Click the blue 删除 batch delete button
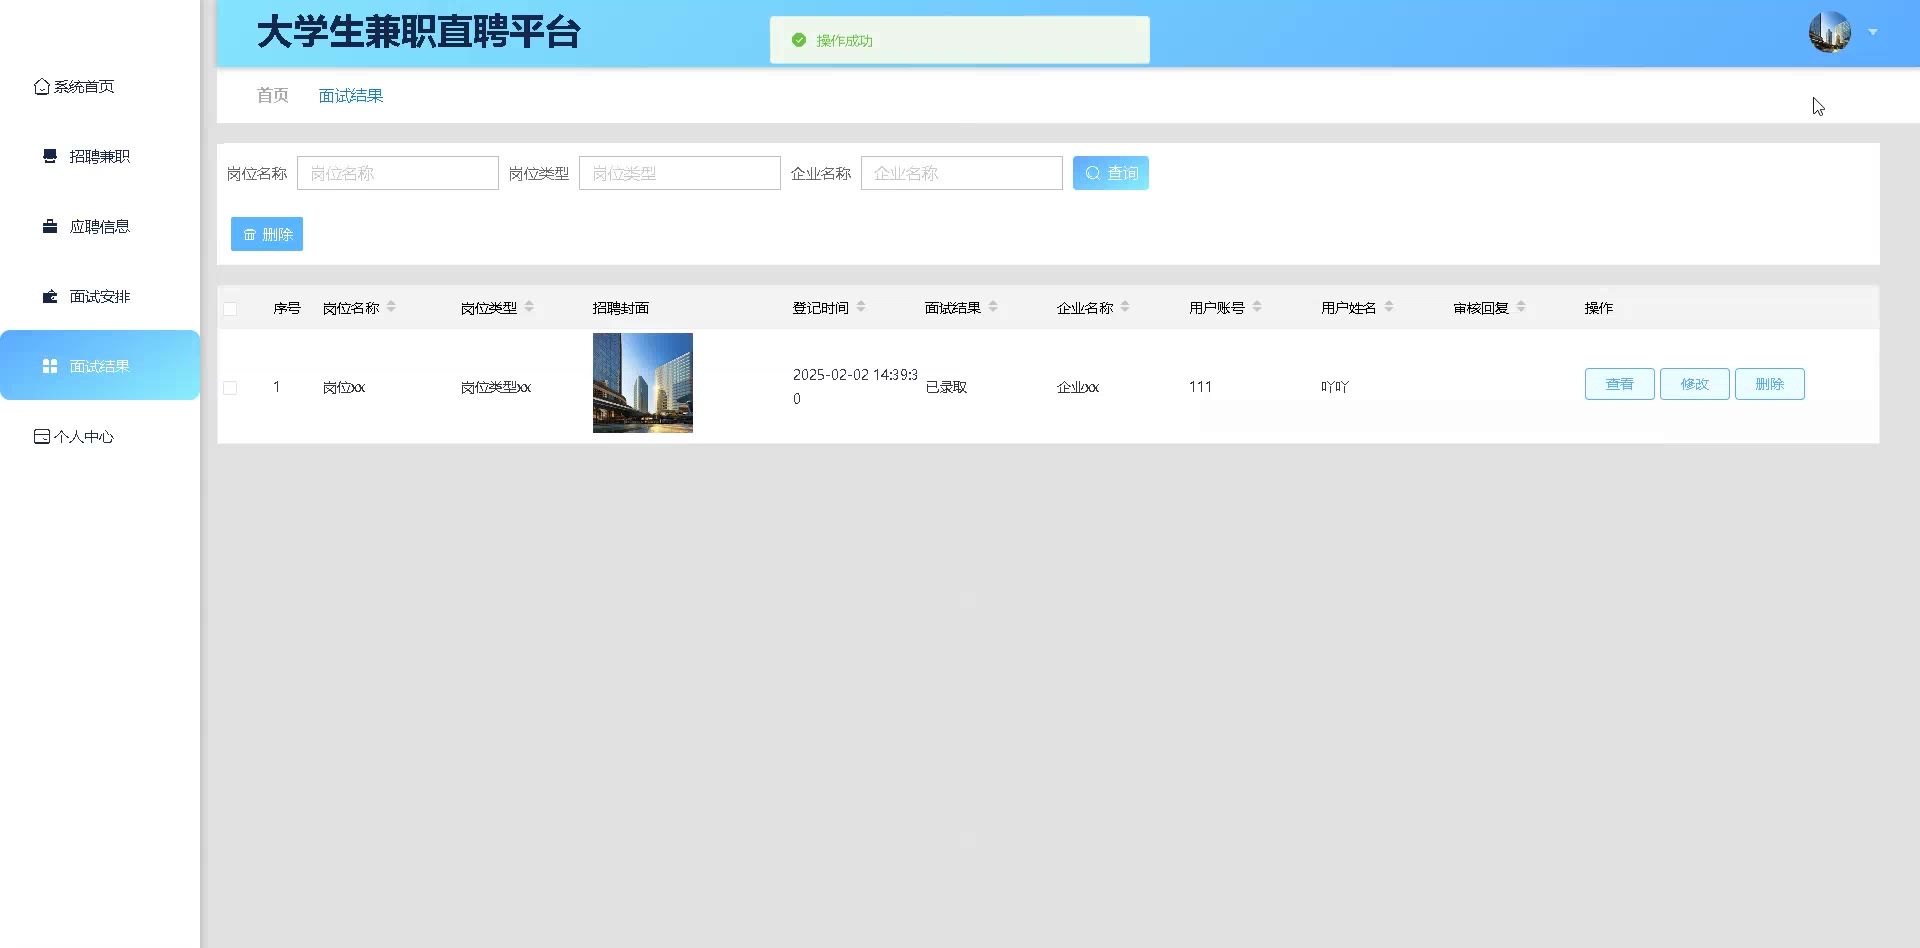 pos(267,234)
